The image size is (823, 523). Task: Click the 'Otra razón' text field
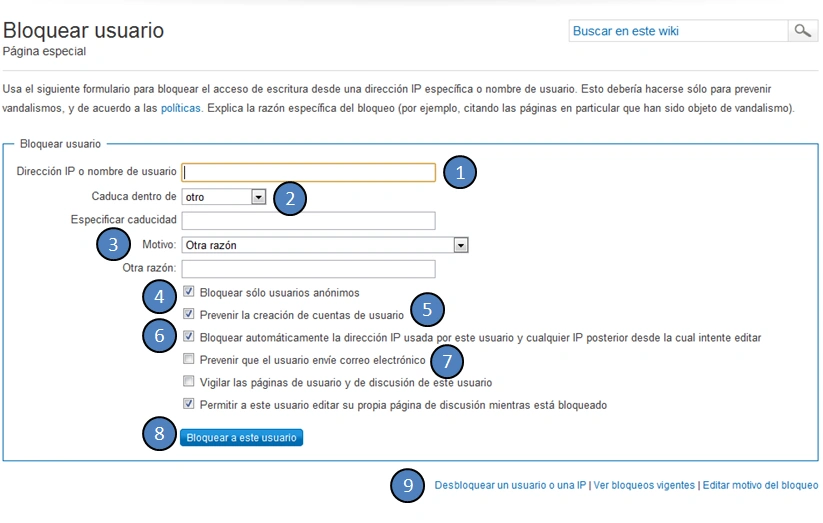[x=309, y=269]
